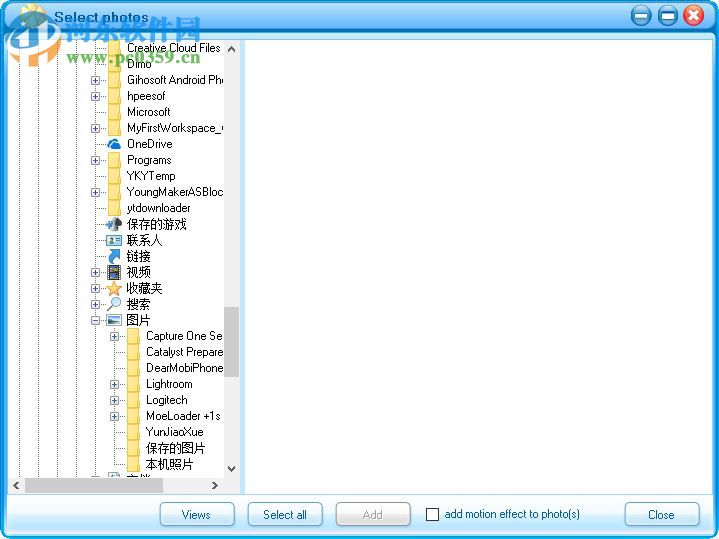Select the 保存的游戏 tree item
719x539 pixels.
157,224
